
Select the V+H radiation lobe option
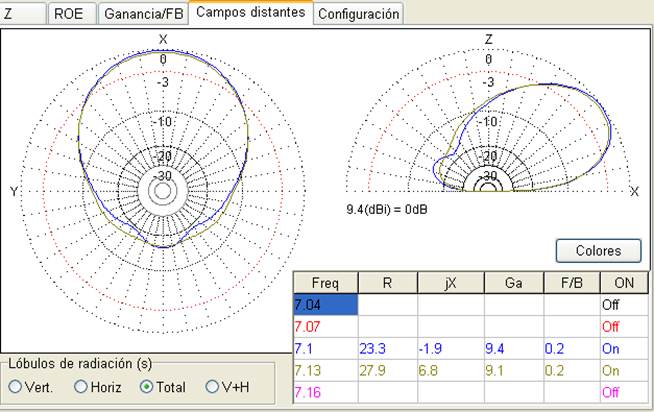click(x=212, y=386)
